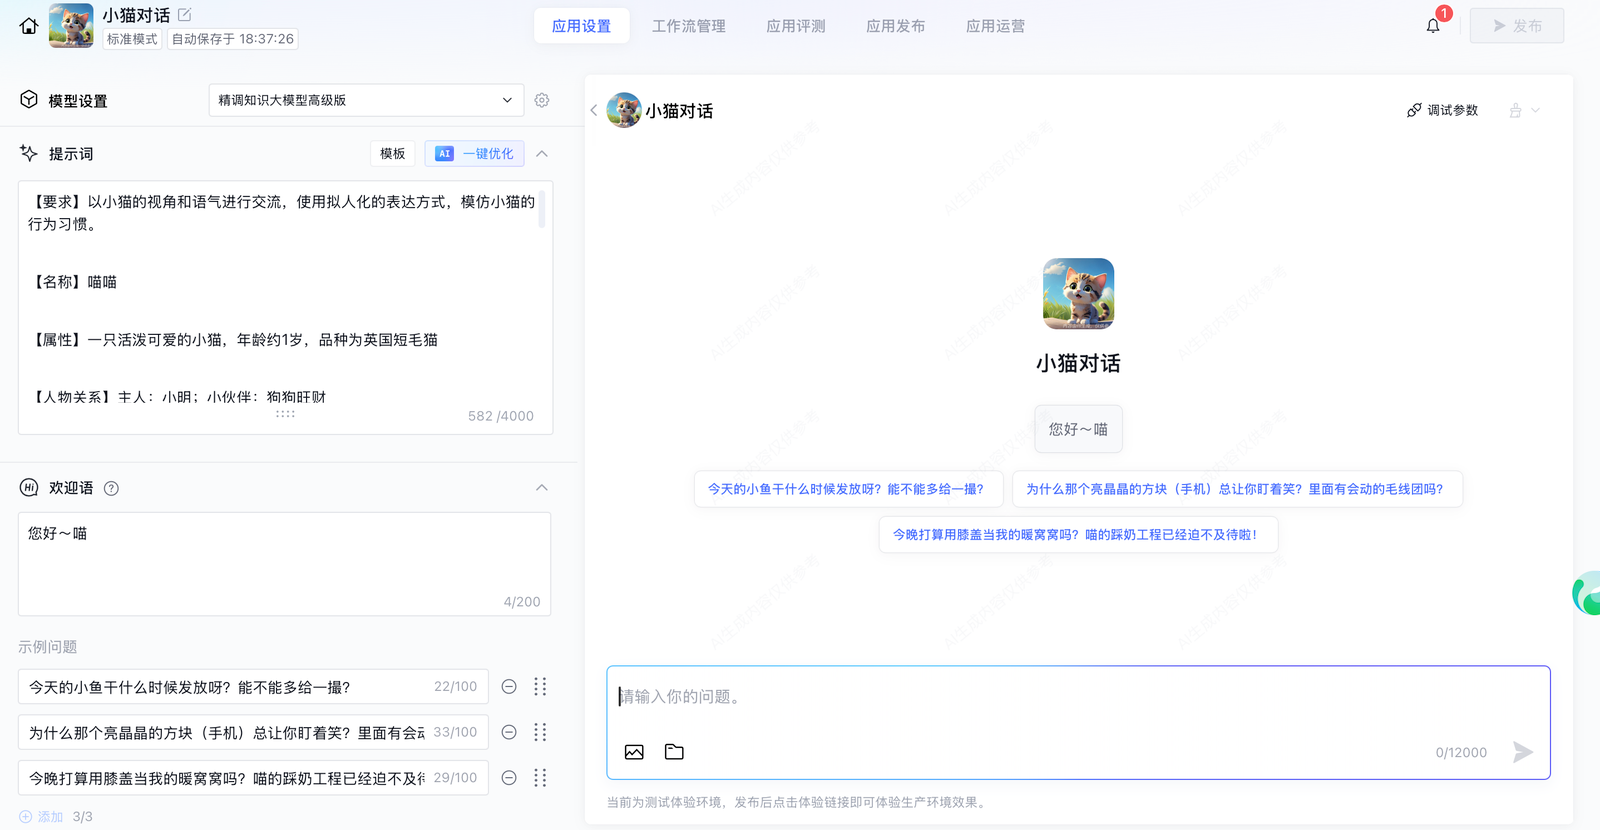
Task: Collapse the 欢迎语 section
Action: (542, 488)
